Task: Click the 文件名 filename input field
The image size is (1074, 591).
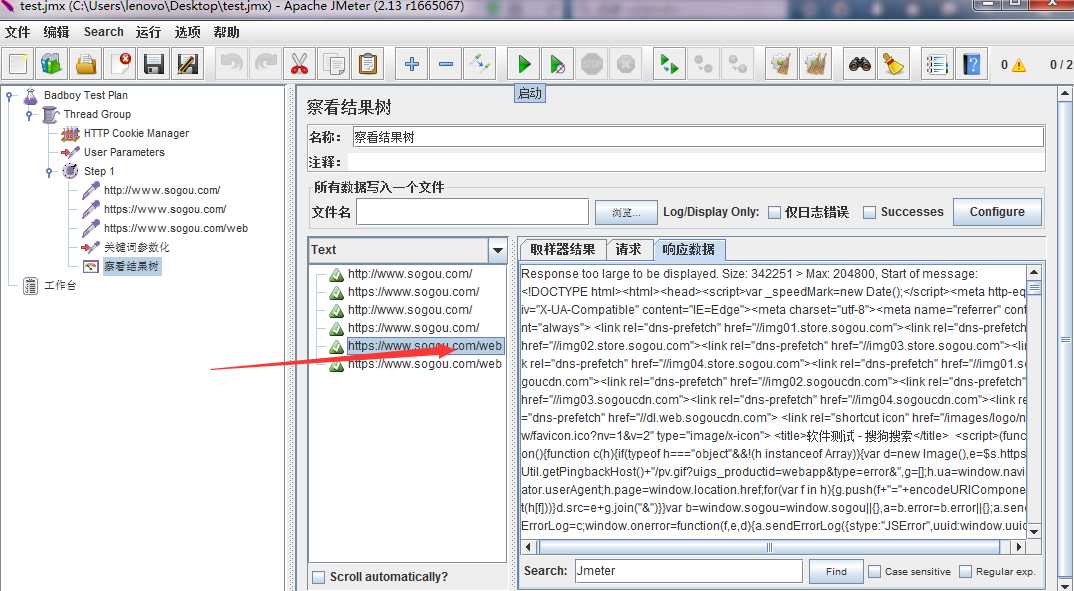Action: click(x=472, y=212)
